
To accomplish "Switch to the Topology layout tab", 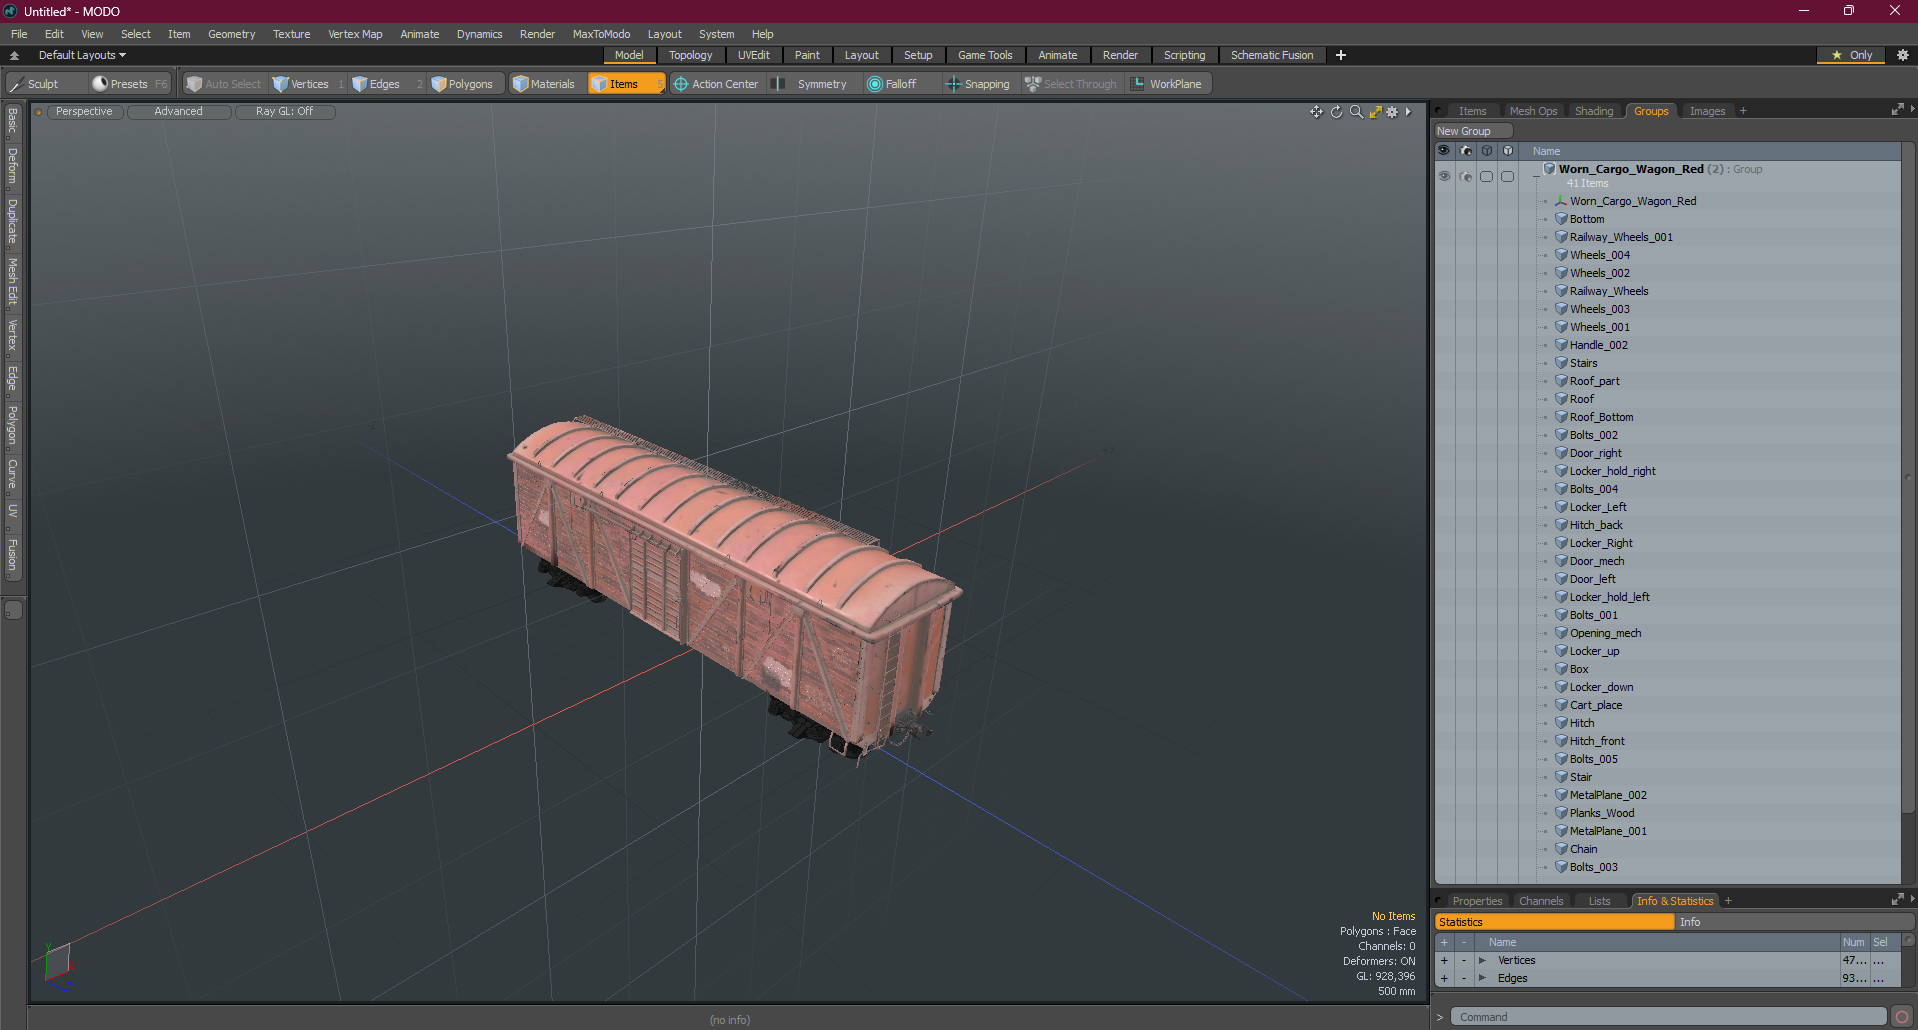I will 691,55.
